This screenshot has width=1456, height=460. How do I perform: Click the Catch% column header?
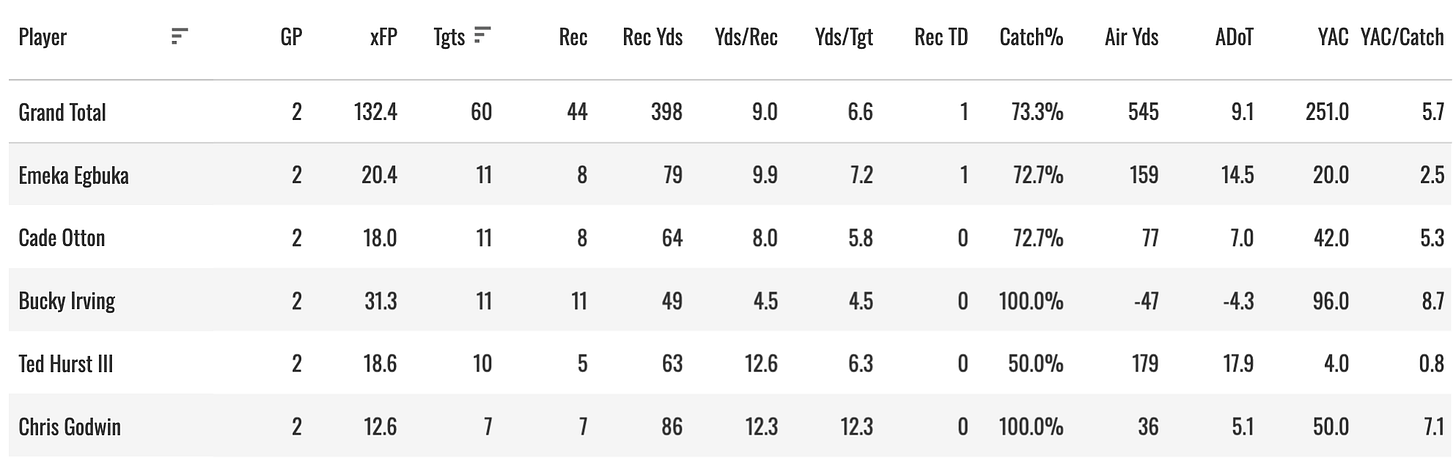[x=1031, y=37]
